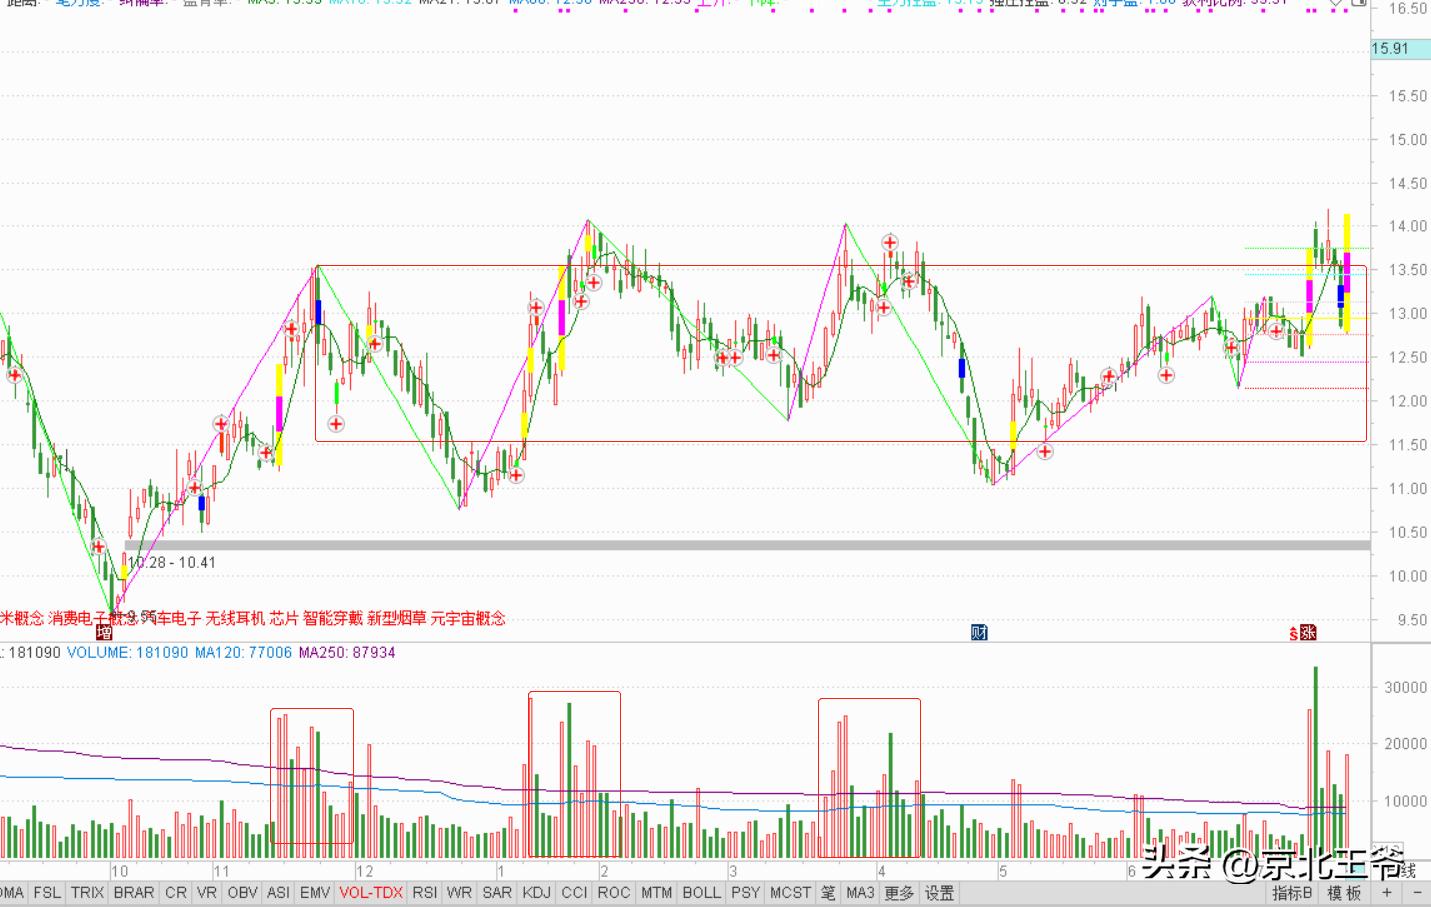Click the 14.00 price axis label
1431x907 pixels.
(1407, 226)
